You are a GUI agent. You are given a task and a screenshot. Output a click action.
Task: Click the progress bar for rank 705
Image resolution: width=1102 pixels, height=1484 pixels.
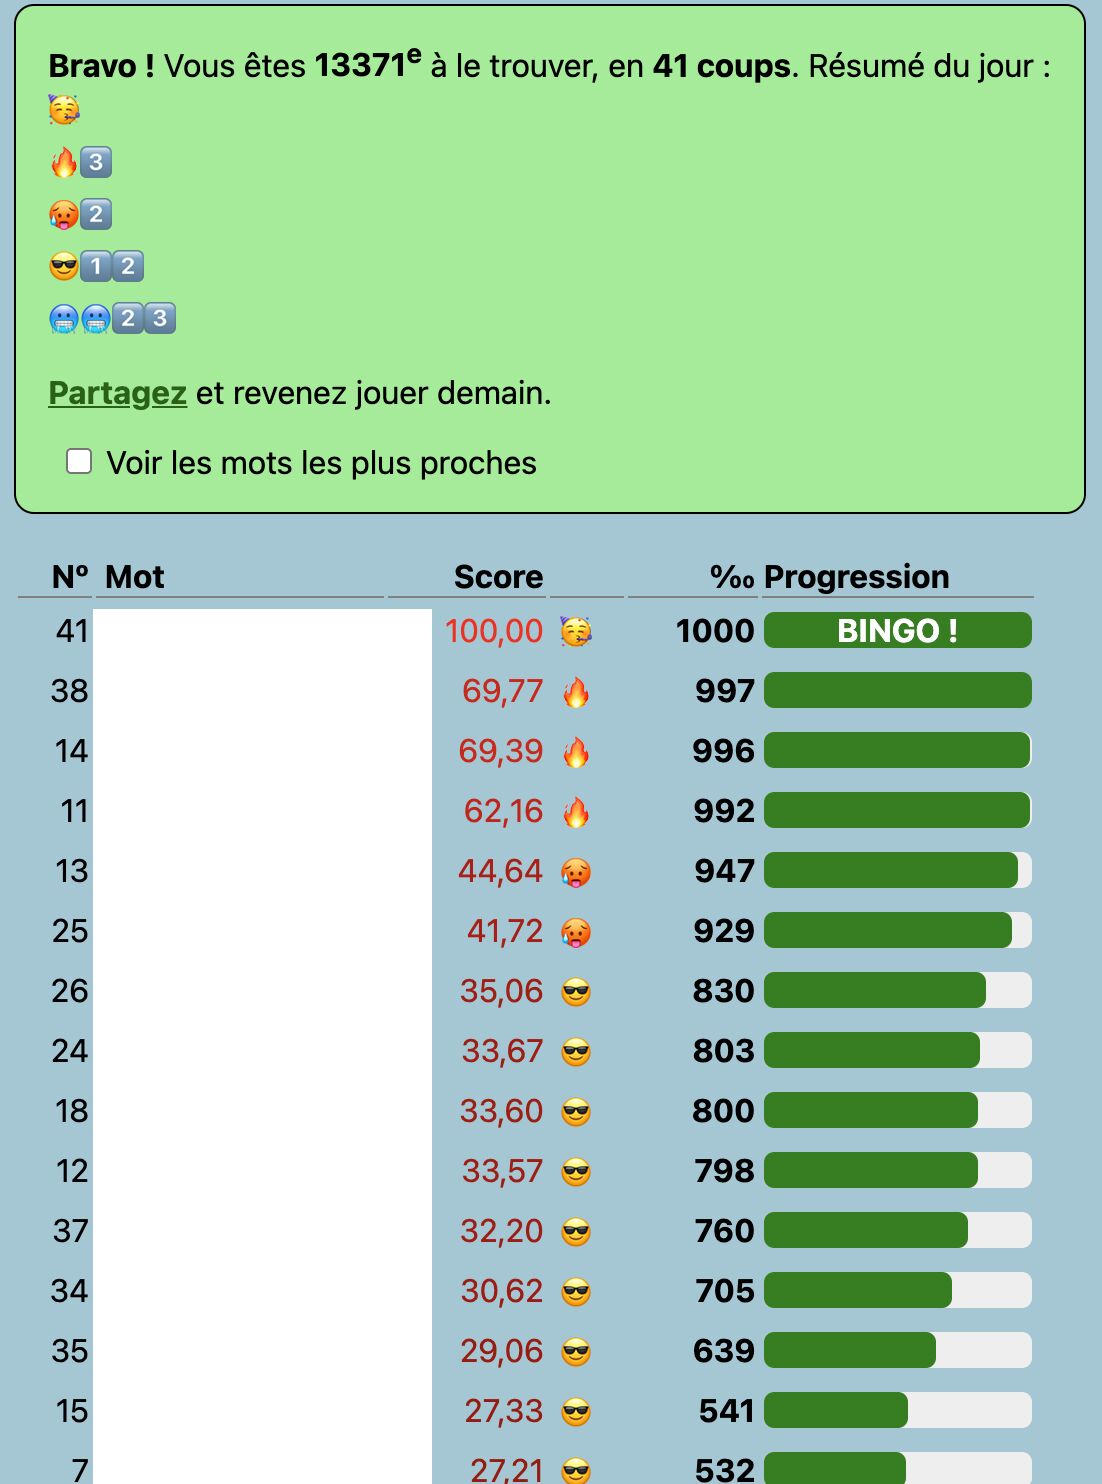click(x=897, y=1291)
